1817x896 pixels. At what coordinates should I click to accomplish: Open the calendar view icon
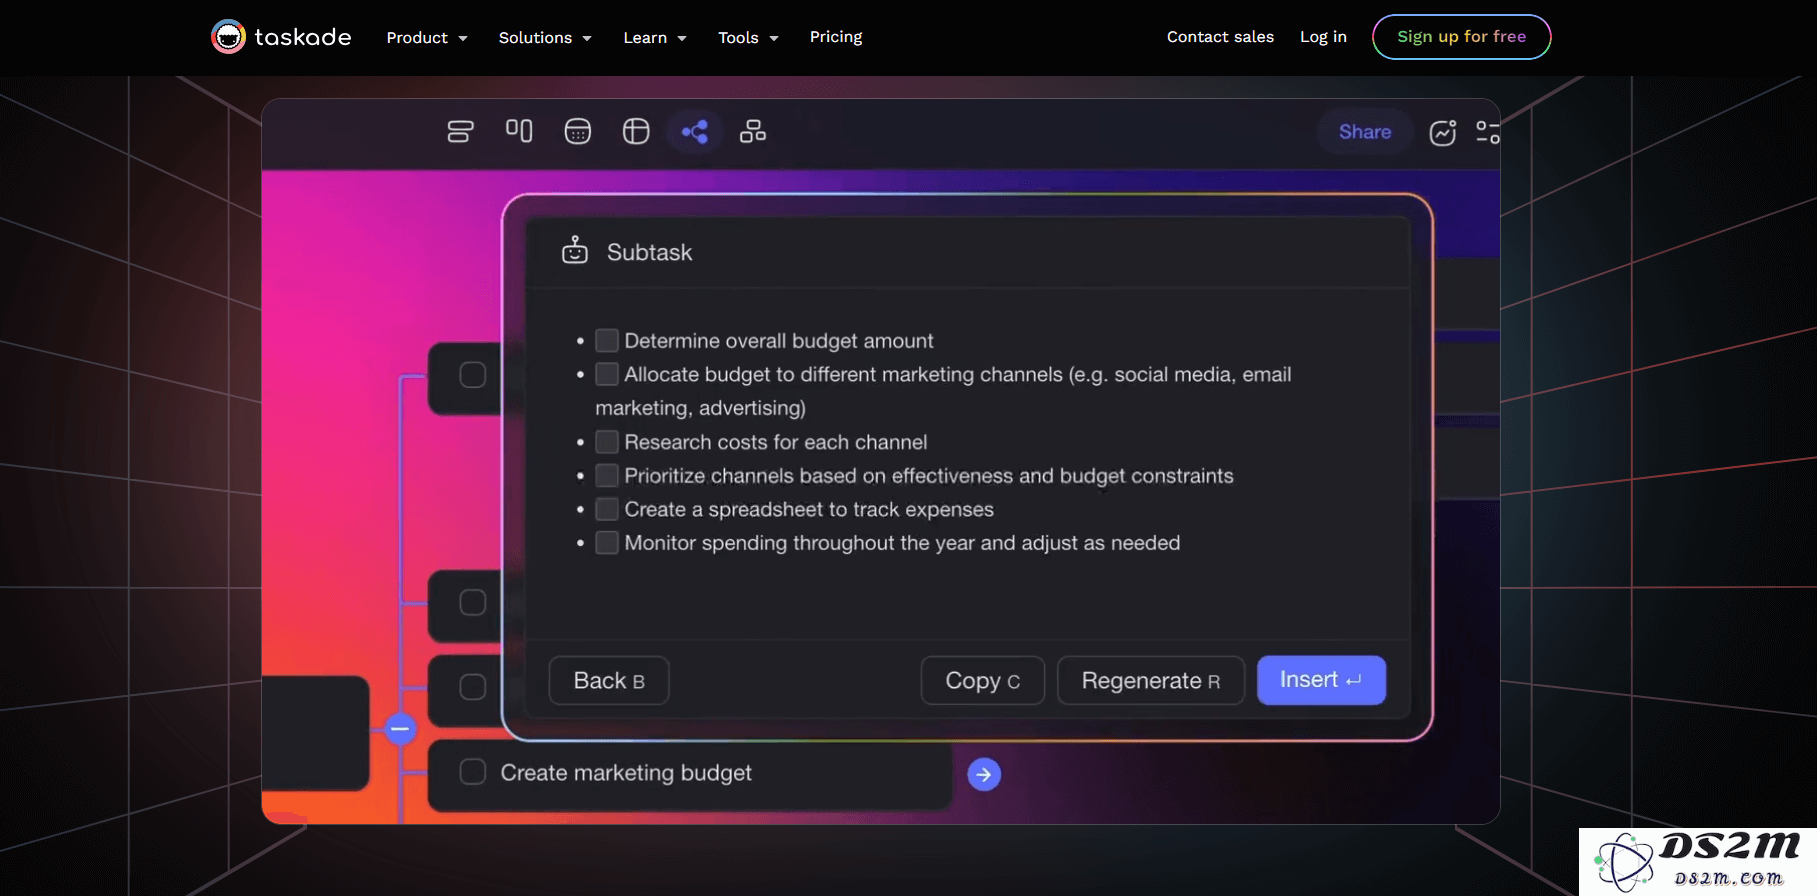click(x=578, y=131)
